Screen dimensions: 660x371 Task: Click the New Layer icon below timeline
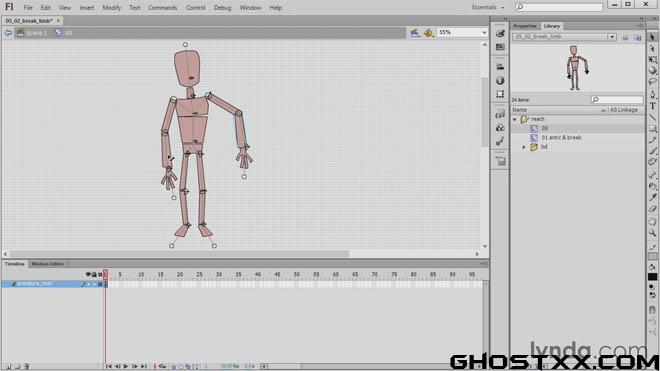[8, 366]
